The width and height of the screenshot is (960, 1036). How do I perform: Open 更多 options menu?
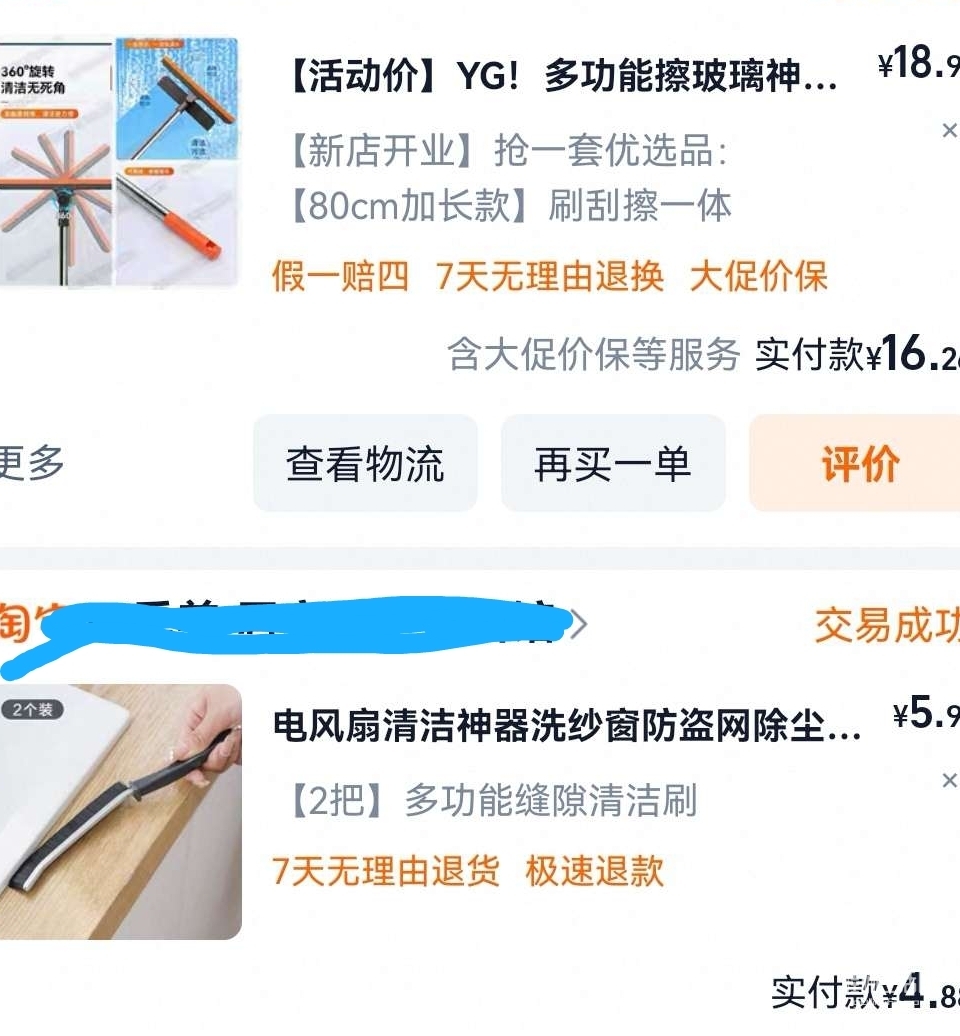32,462
